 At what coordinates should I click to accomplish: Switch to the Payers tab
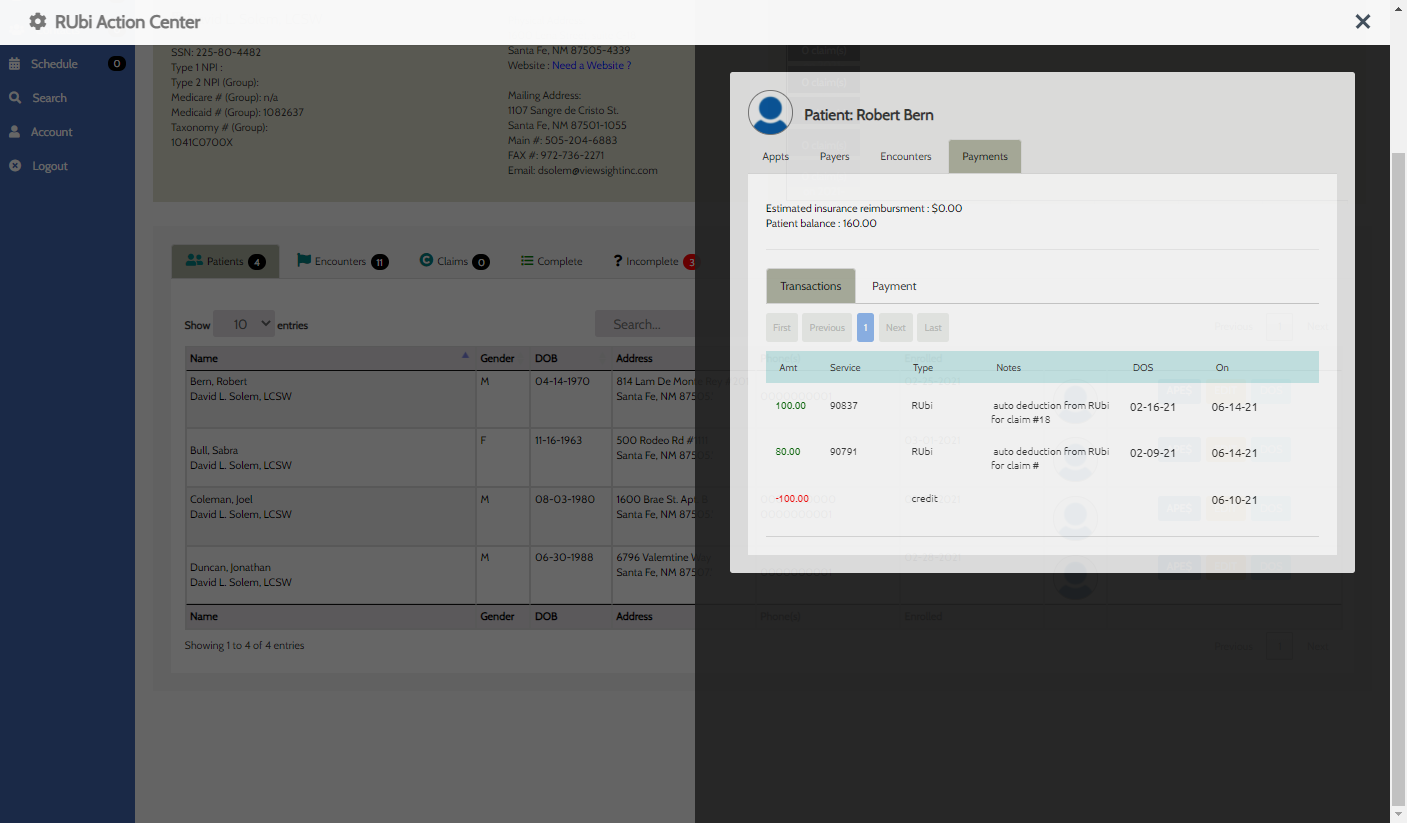[834, 157]
